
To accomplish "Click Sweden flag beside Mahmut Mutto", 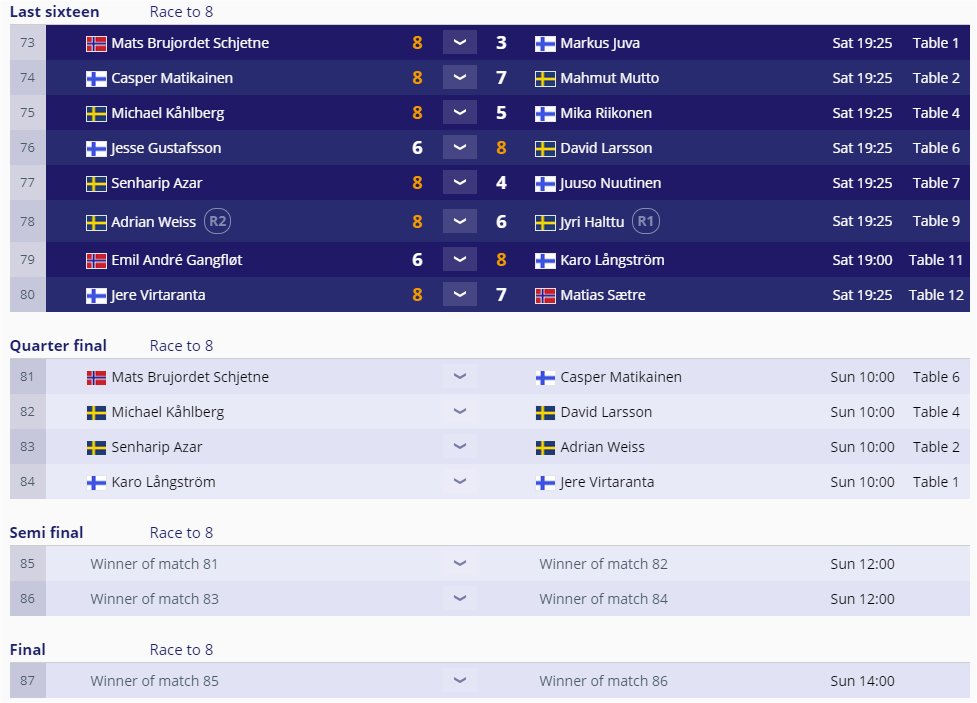I will pyautogui.click(x=545, y=78).
